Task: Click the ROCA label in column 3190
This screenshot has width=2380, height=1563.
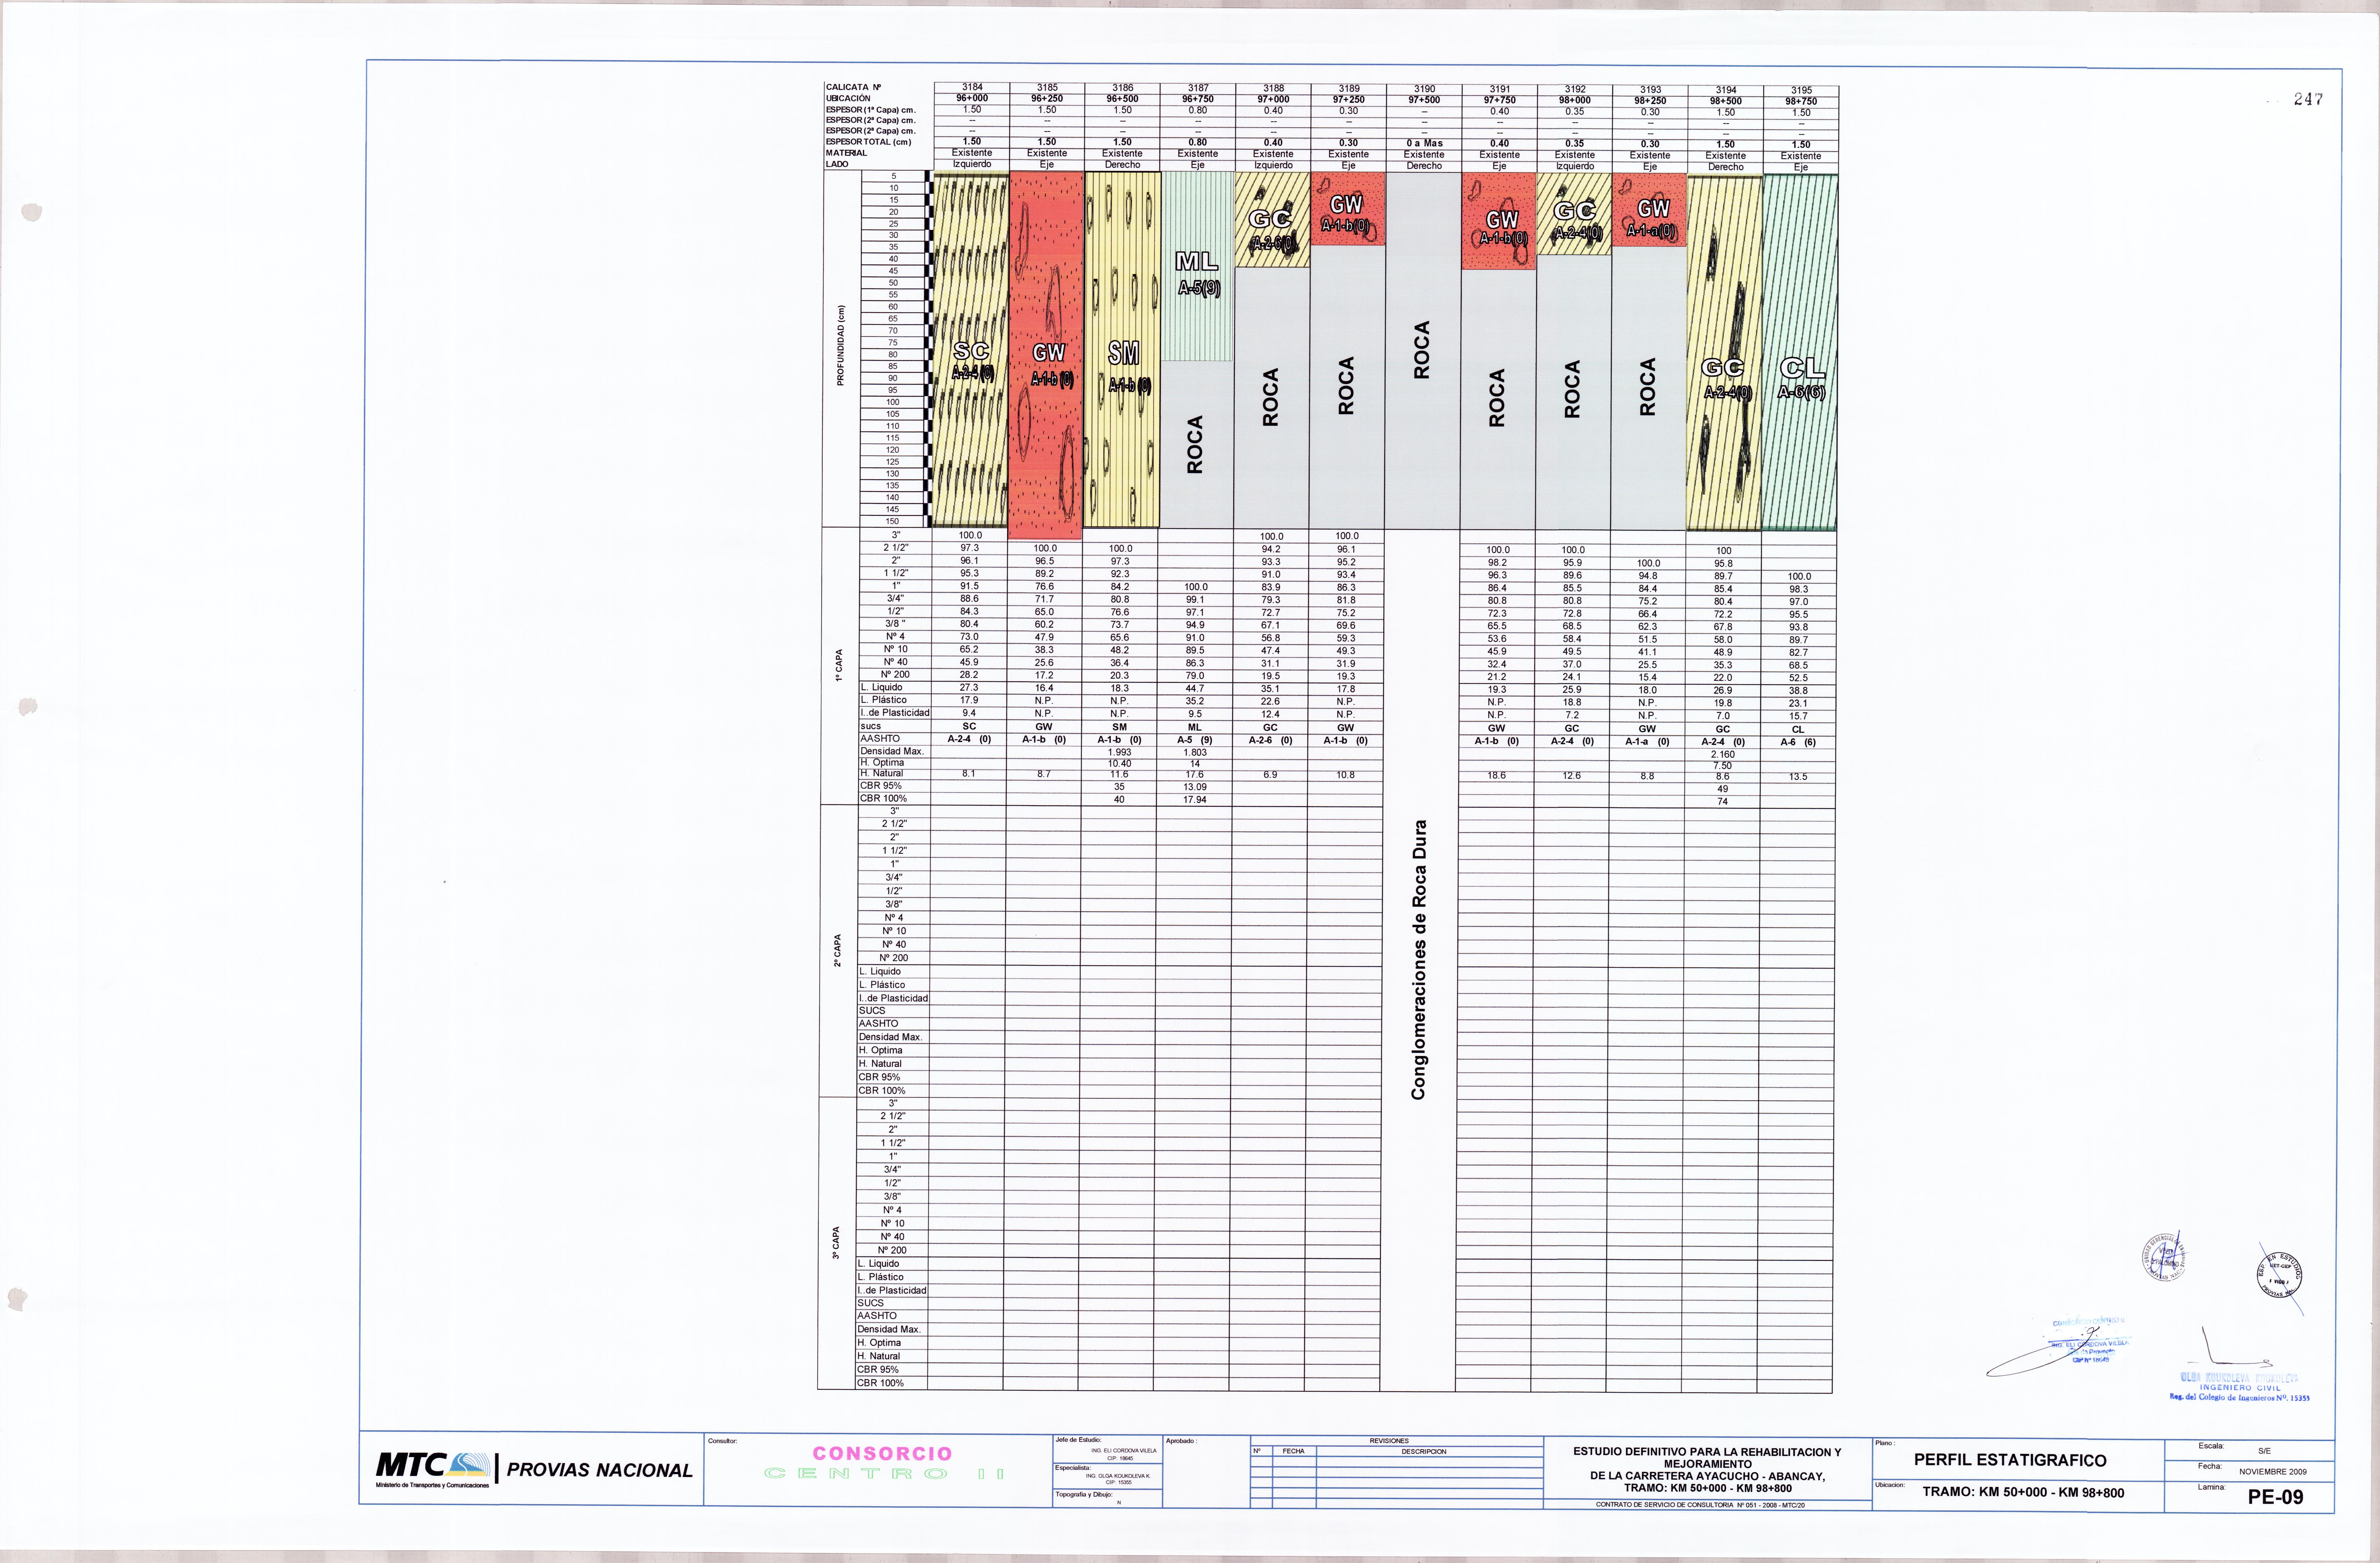Action: [1422, 350]
